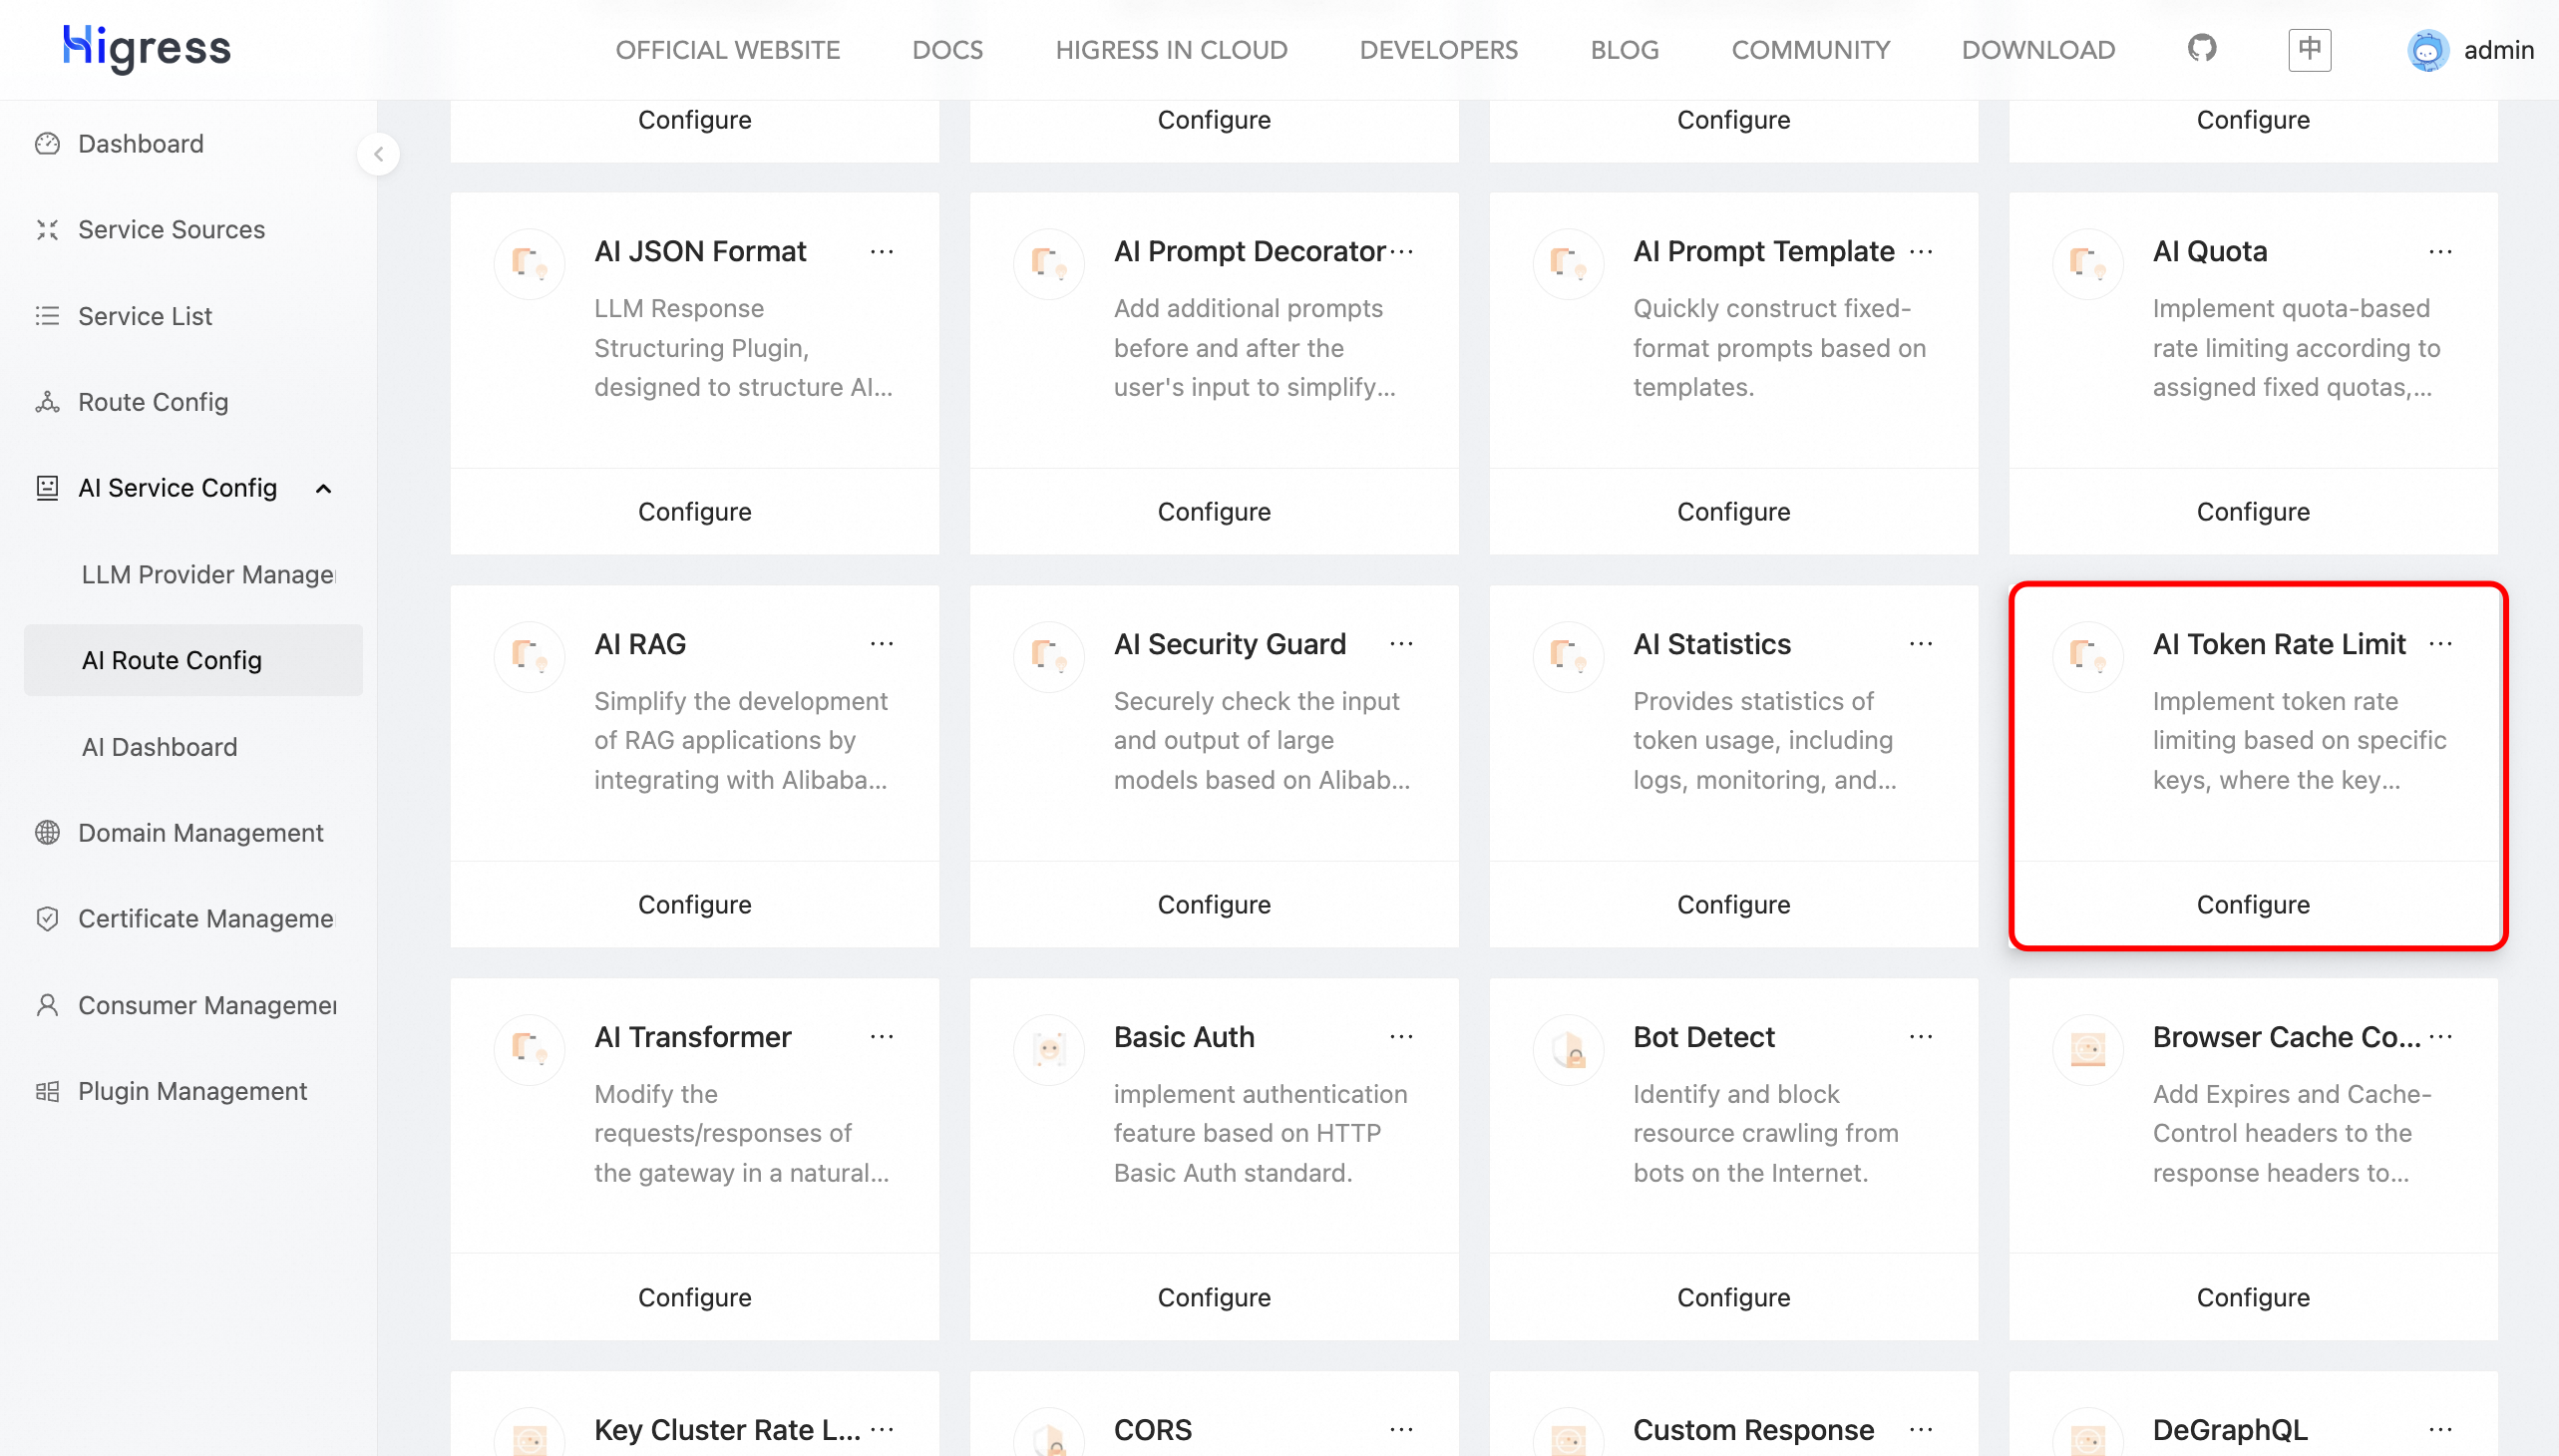The height and width of the screenshot is (1456, 2559).
Task: Open Dashboard from the sidebar
Action: pyautogui.click(x=140, y=144)
